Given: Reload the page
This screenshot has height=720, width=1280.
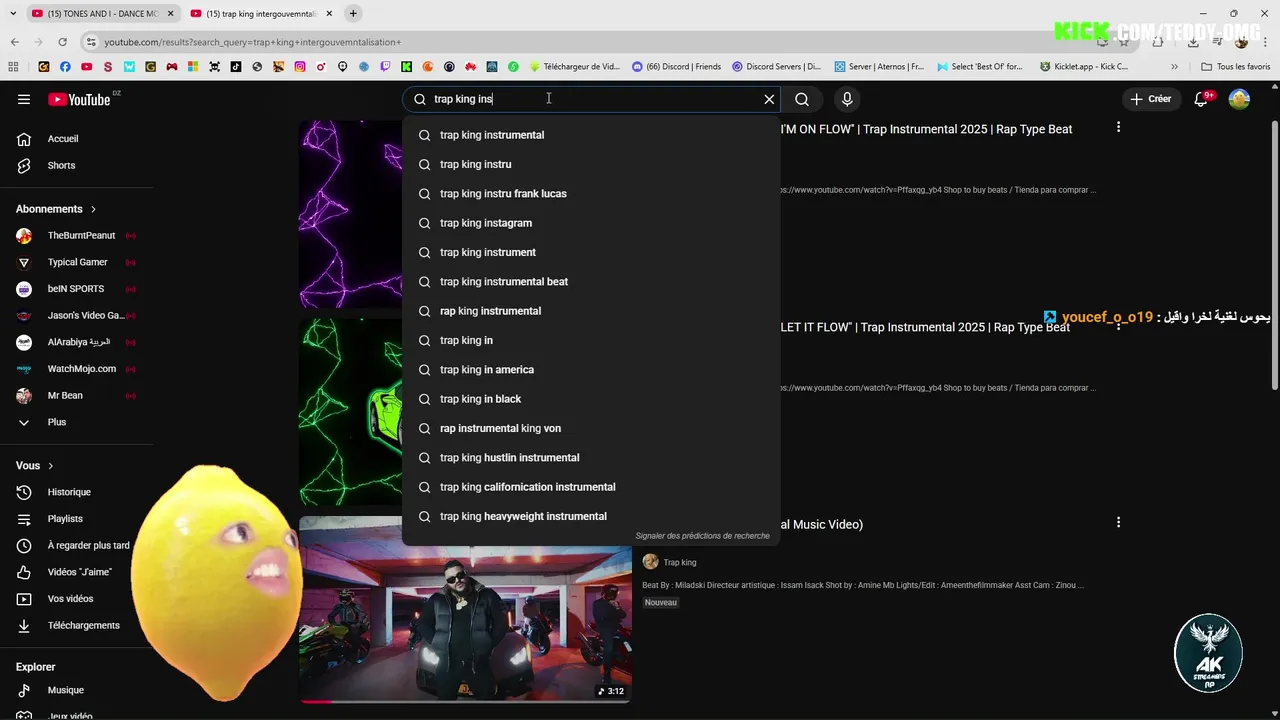Looking at the screenshot, I should tap(62, 42).
